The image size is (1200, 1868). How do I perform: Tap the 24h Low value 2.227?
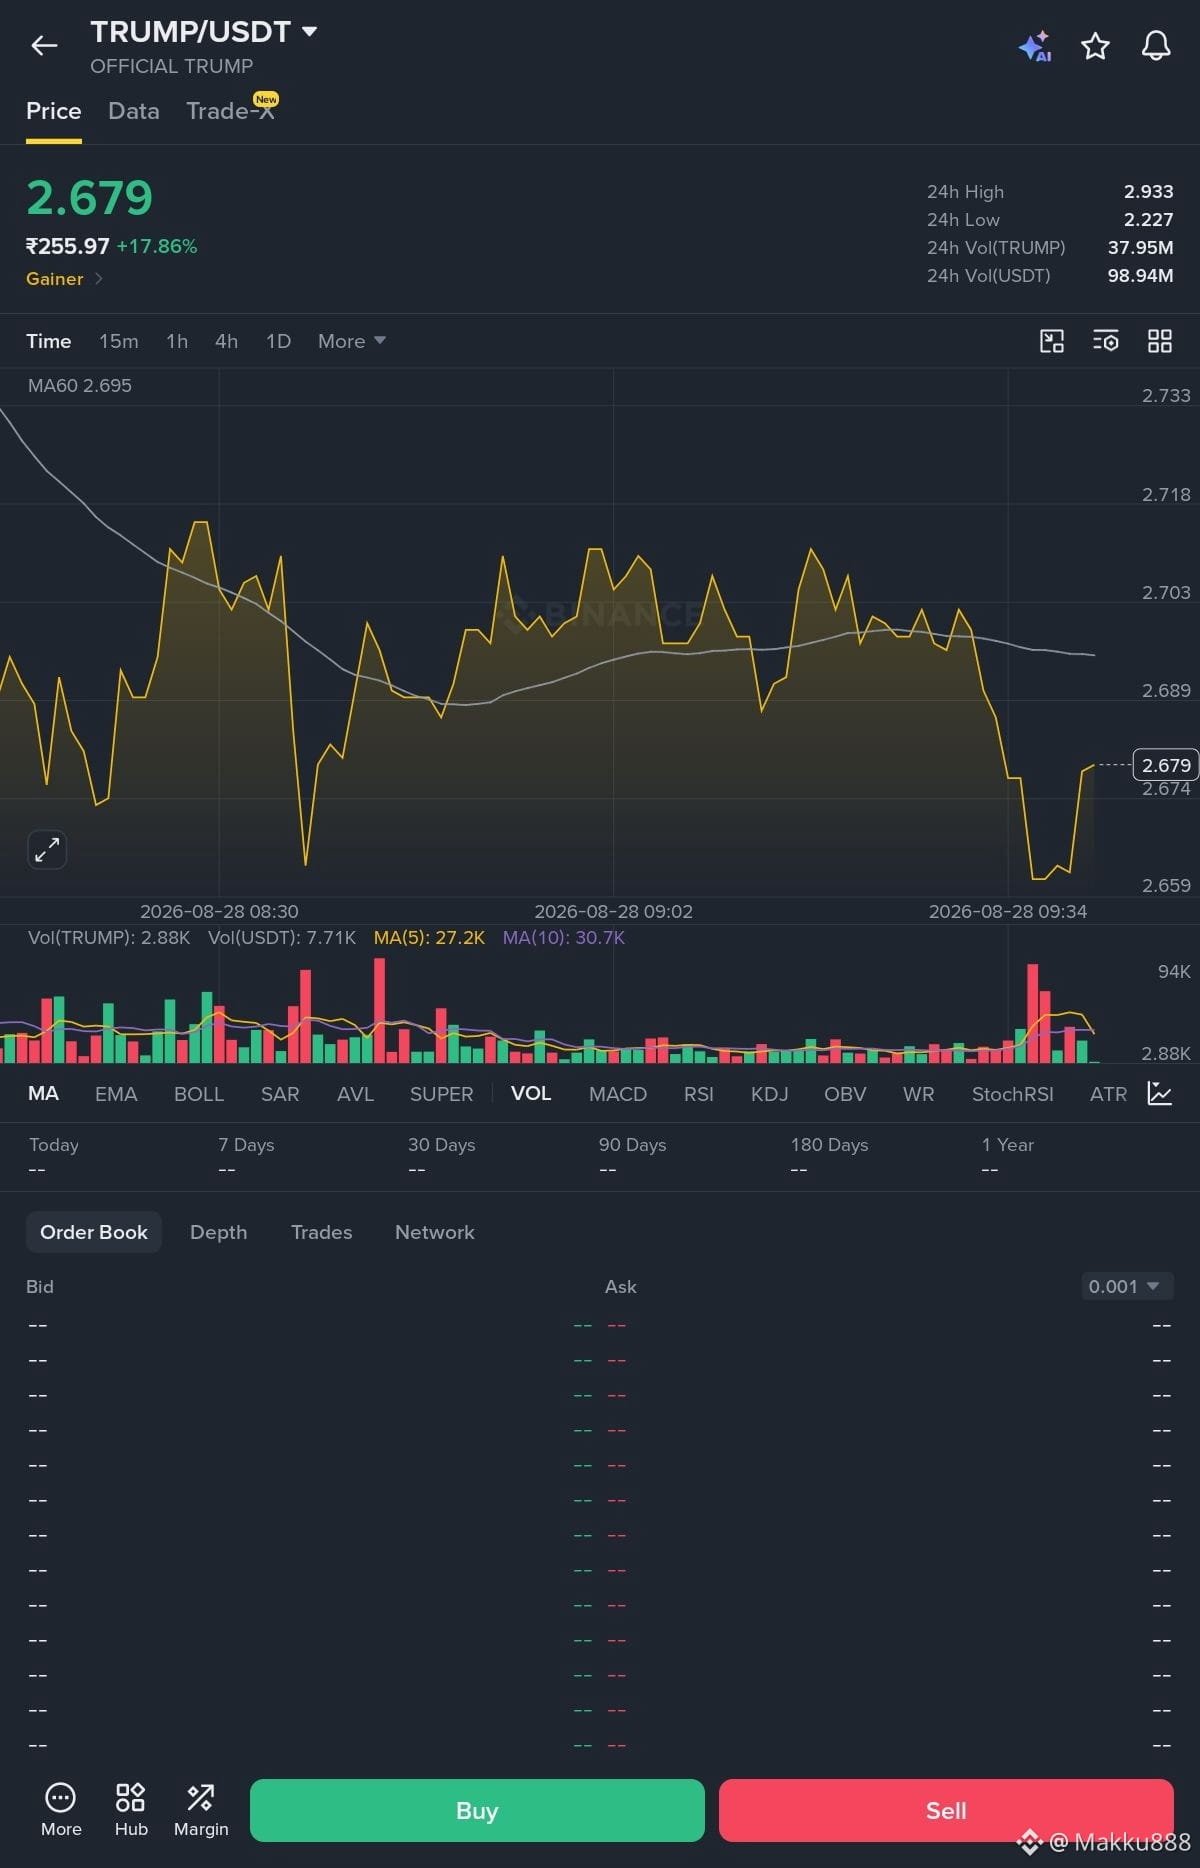click(1148, 220)
